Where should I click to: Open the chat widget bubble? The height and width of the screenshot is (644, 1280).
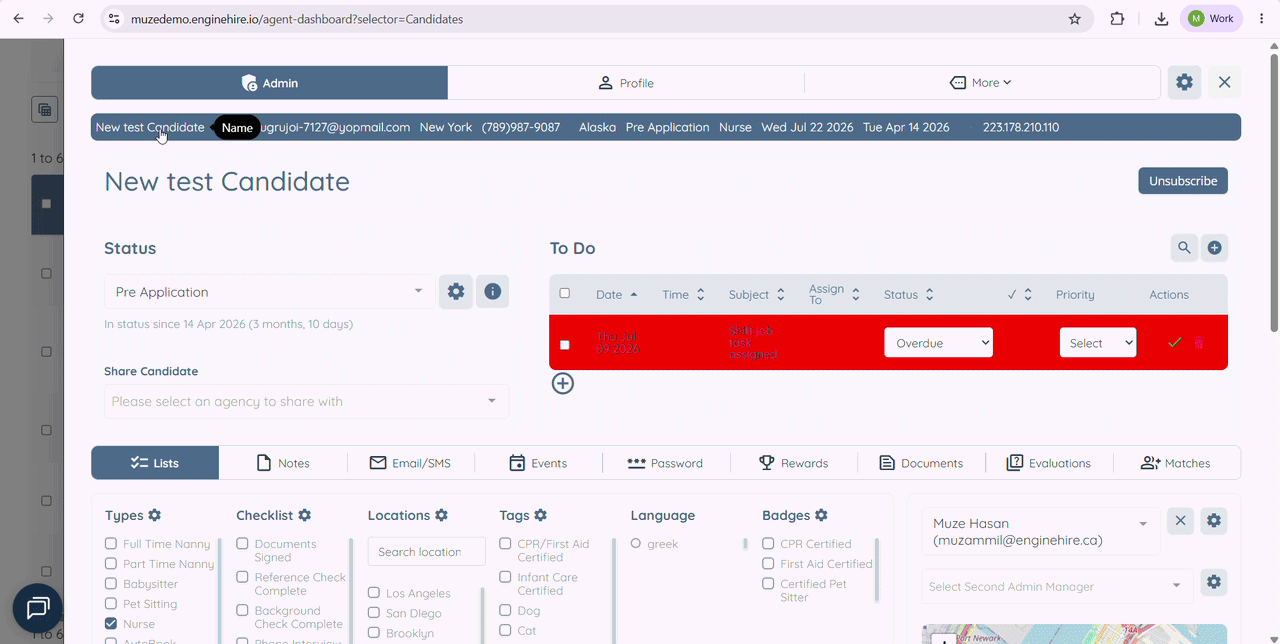[38, 608]
